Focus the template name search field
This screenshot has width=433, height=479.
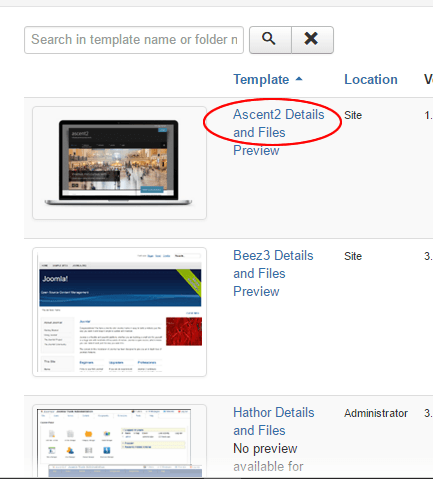(x=134, y=40)
